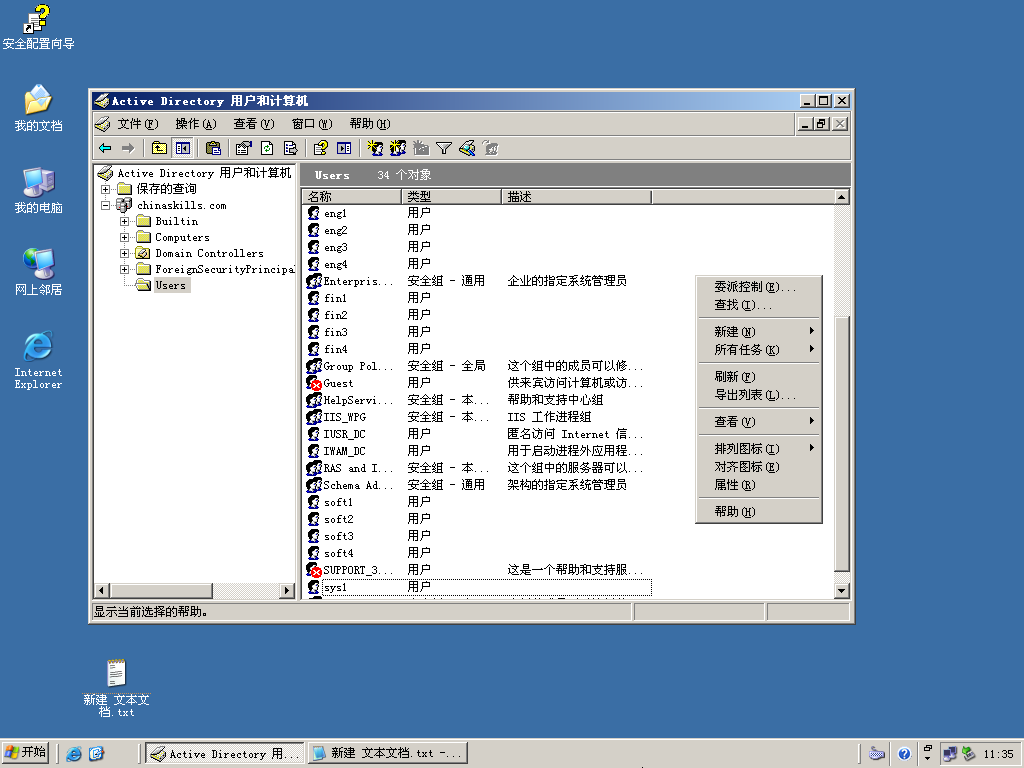Screen dimensions: 1024x768
Task: Toggle the show/hide action pane toolbar button
Action: [x=344, y=148]
